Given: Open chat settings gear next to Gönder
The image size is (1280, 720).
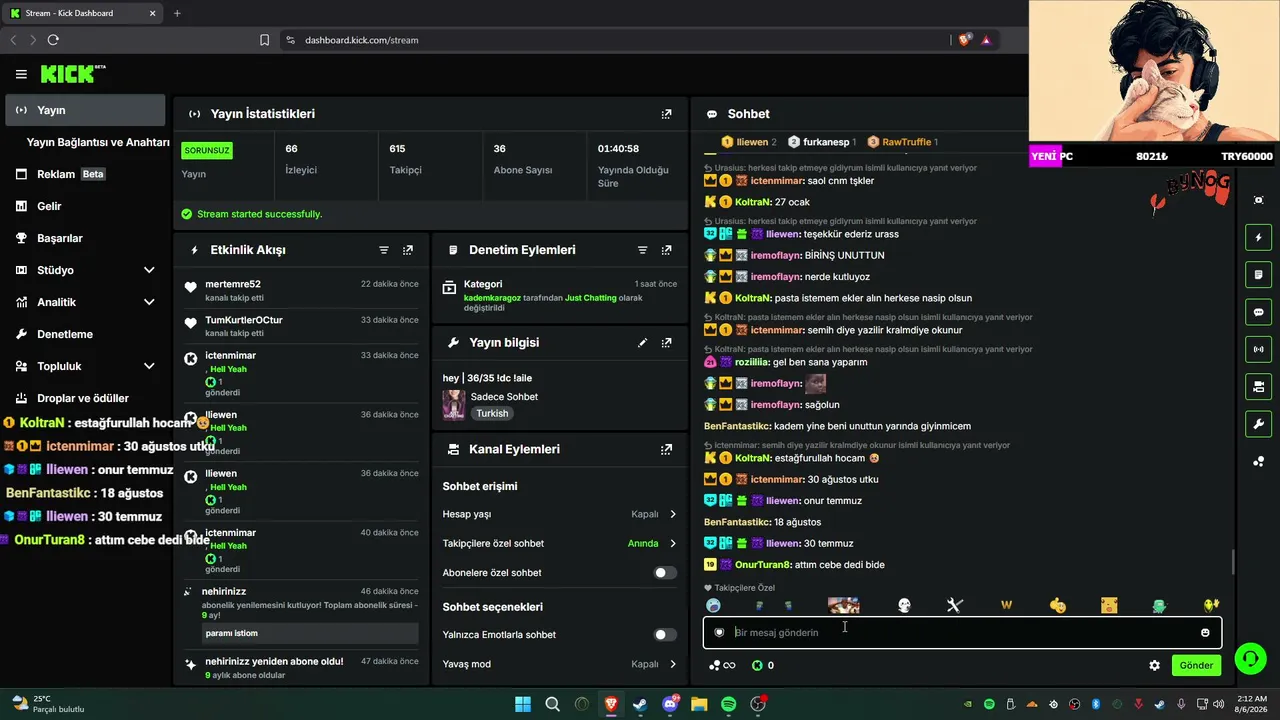Looking at the screenshot, I should (x=1154, y=665).
